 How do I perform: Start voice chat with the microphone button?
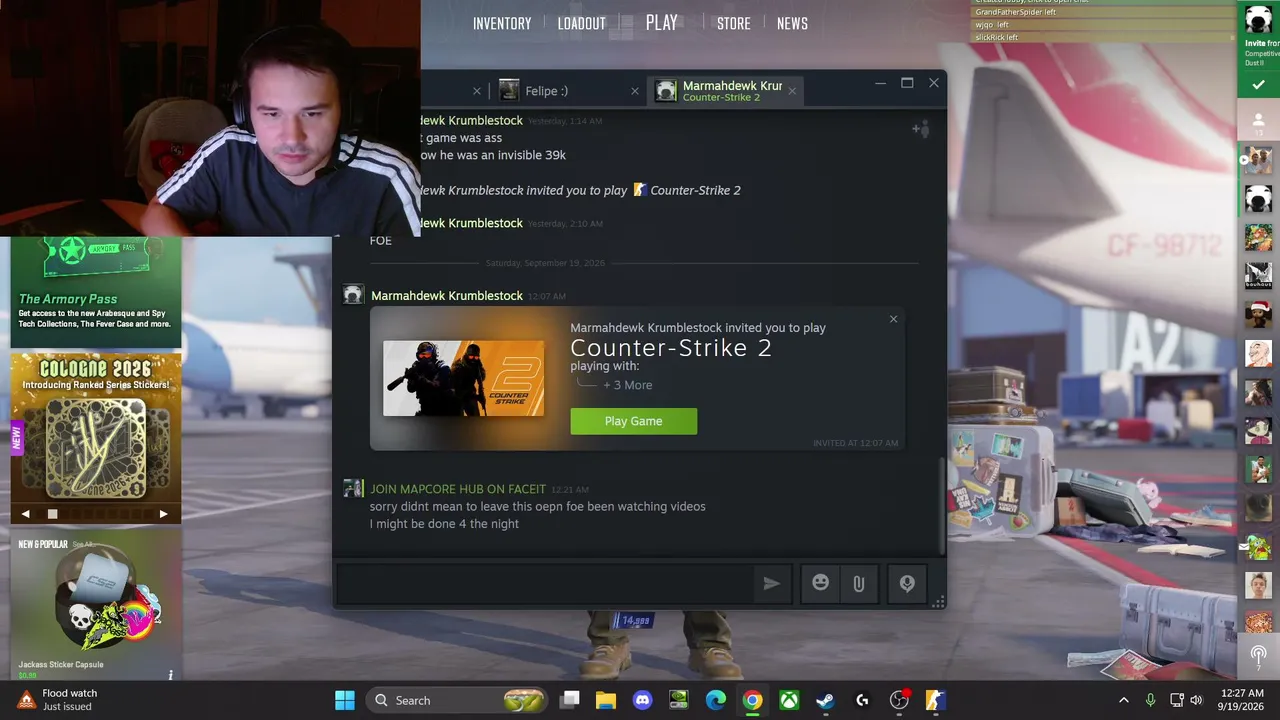coord(907,584)
